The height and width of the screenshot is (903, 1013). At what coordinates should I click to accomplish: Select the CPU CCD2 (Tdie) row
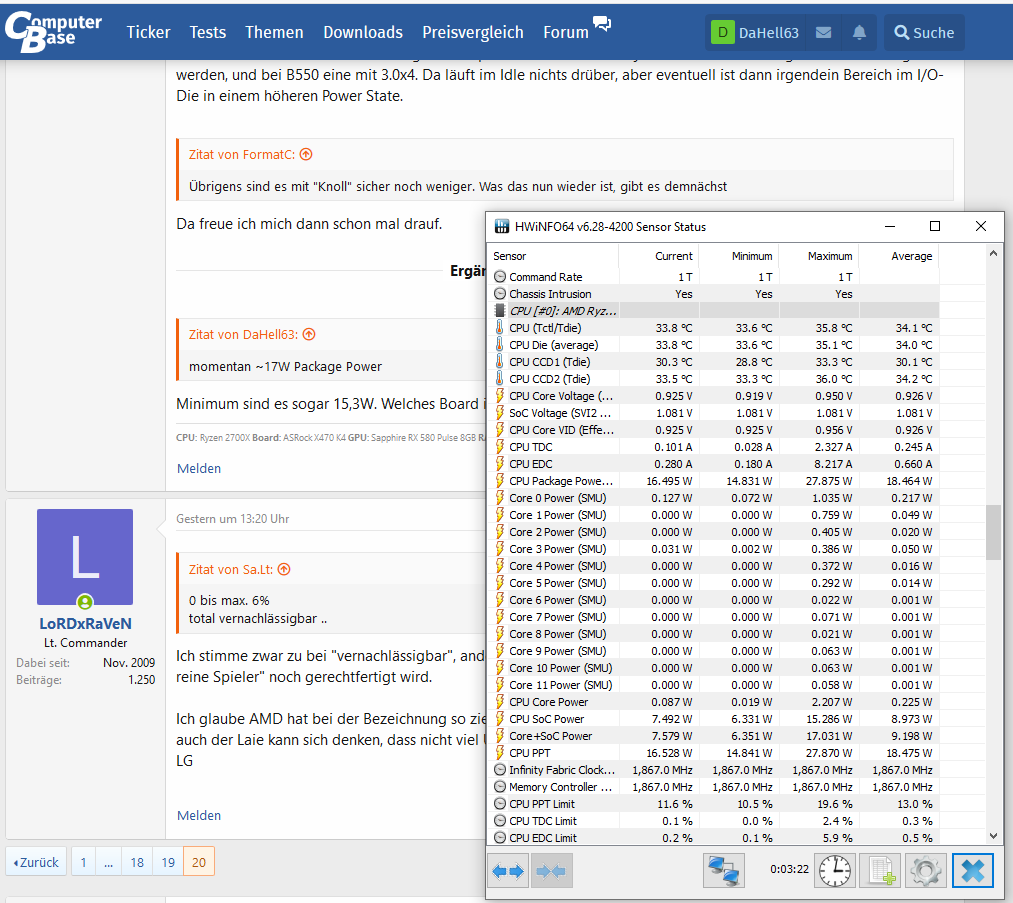click(713, 379)
